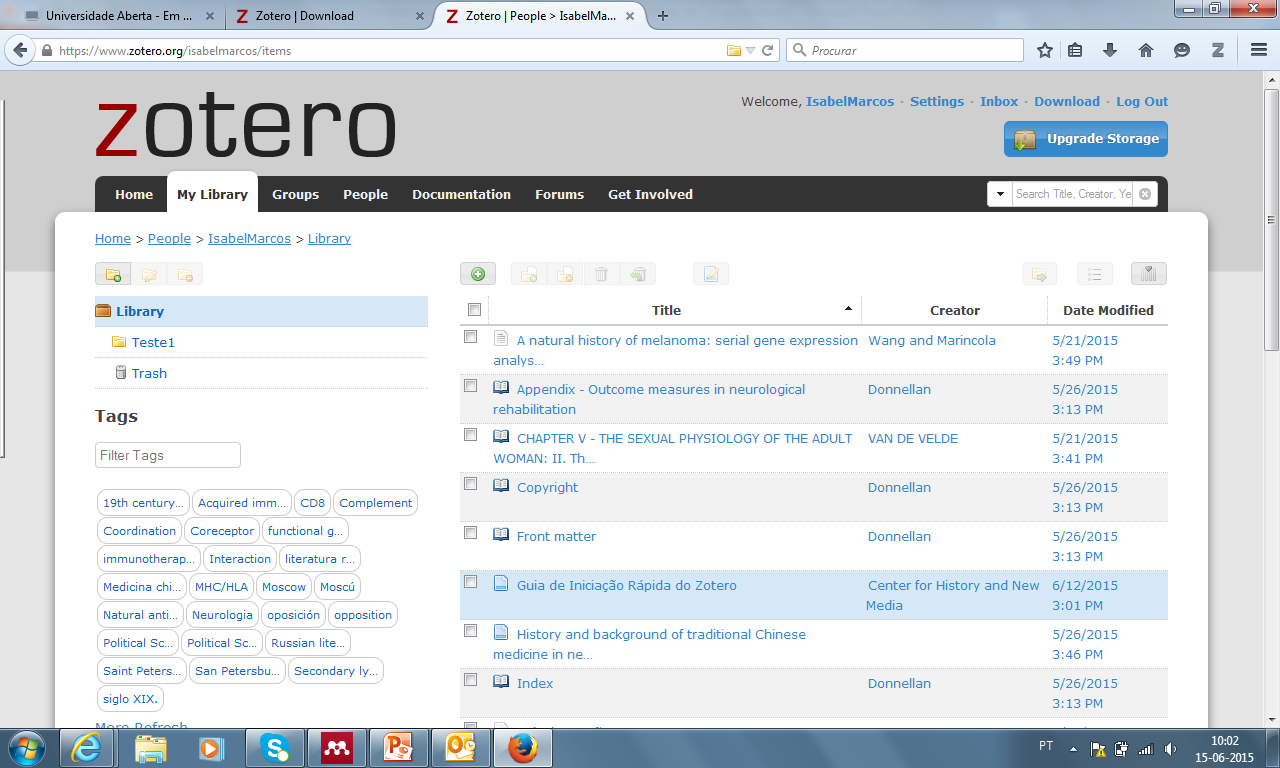1280x768 pixels.
Task: Click the column settings icon above Date Modified
Action: click(x=1149, y=274)
